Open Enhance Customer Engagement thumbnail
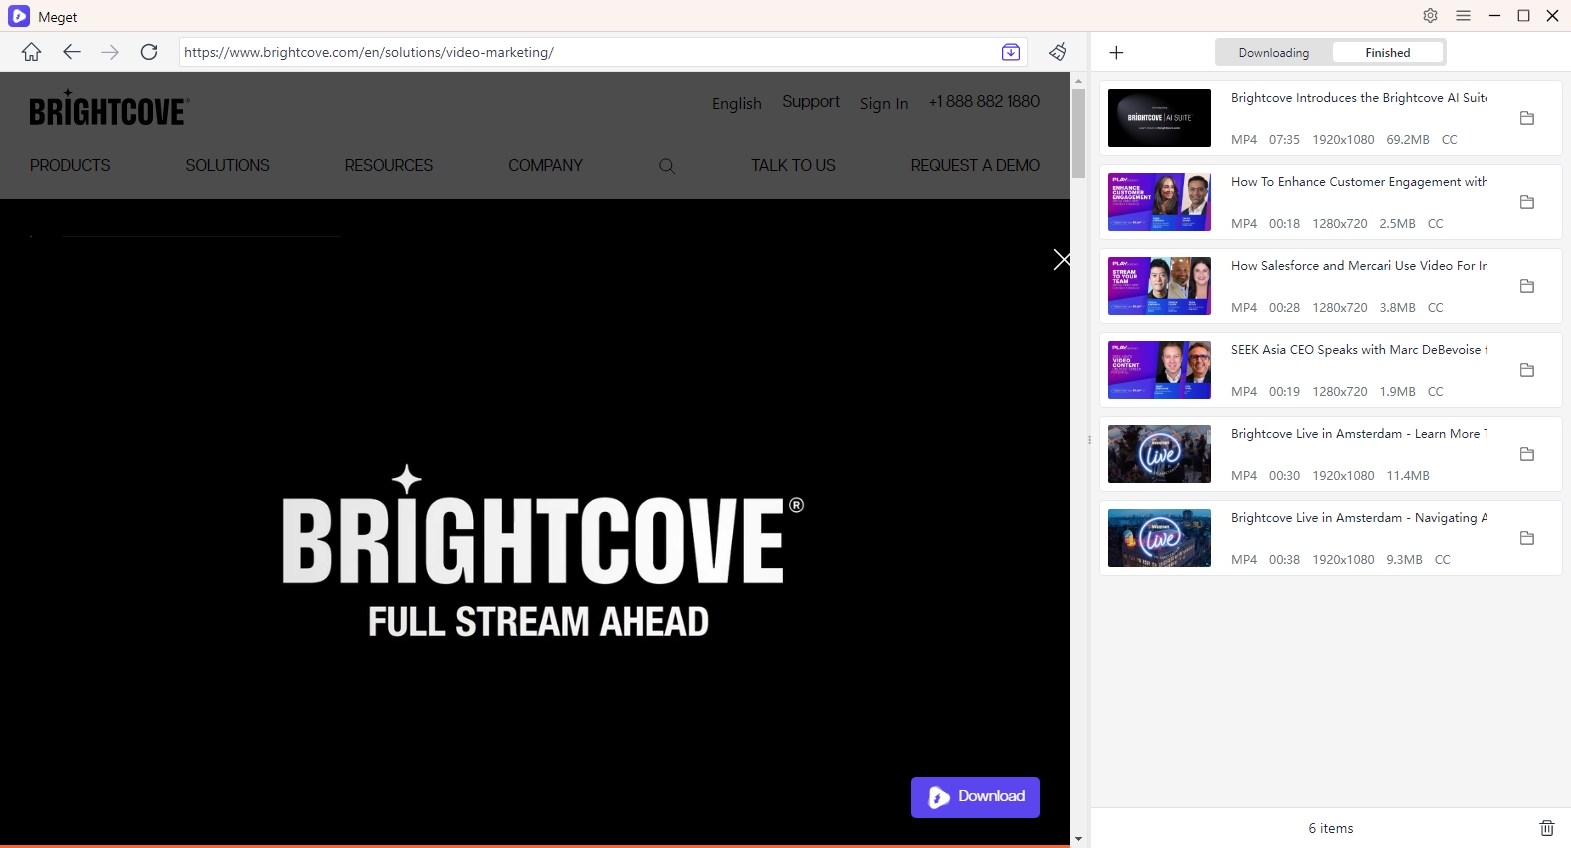Screen dimensions: 1571x848 click(x=1159, y=202)
